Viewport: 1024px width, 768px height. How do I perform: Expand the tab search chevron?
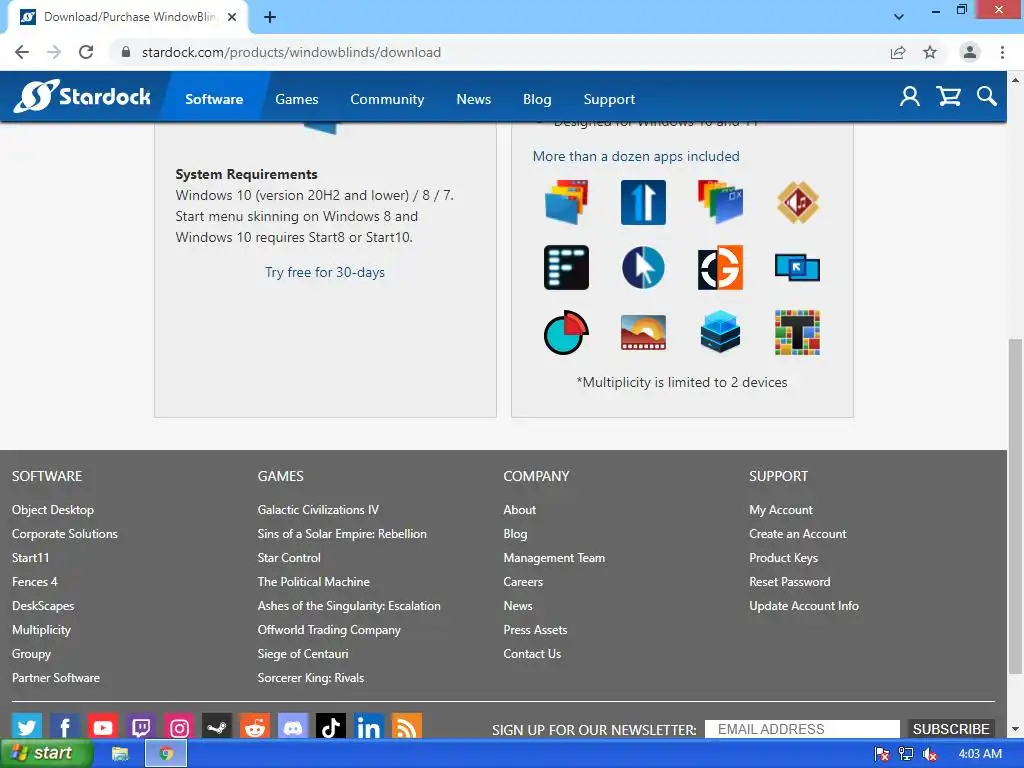(x=899, y=16)
